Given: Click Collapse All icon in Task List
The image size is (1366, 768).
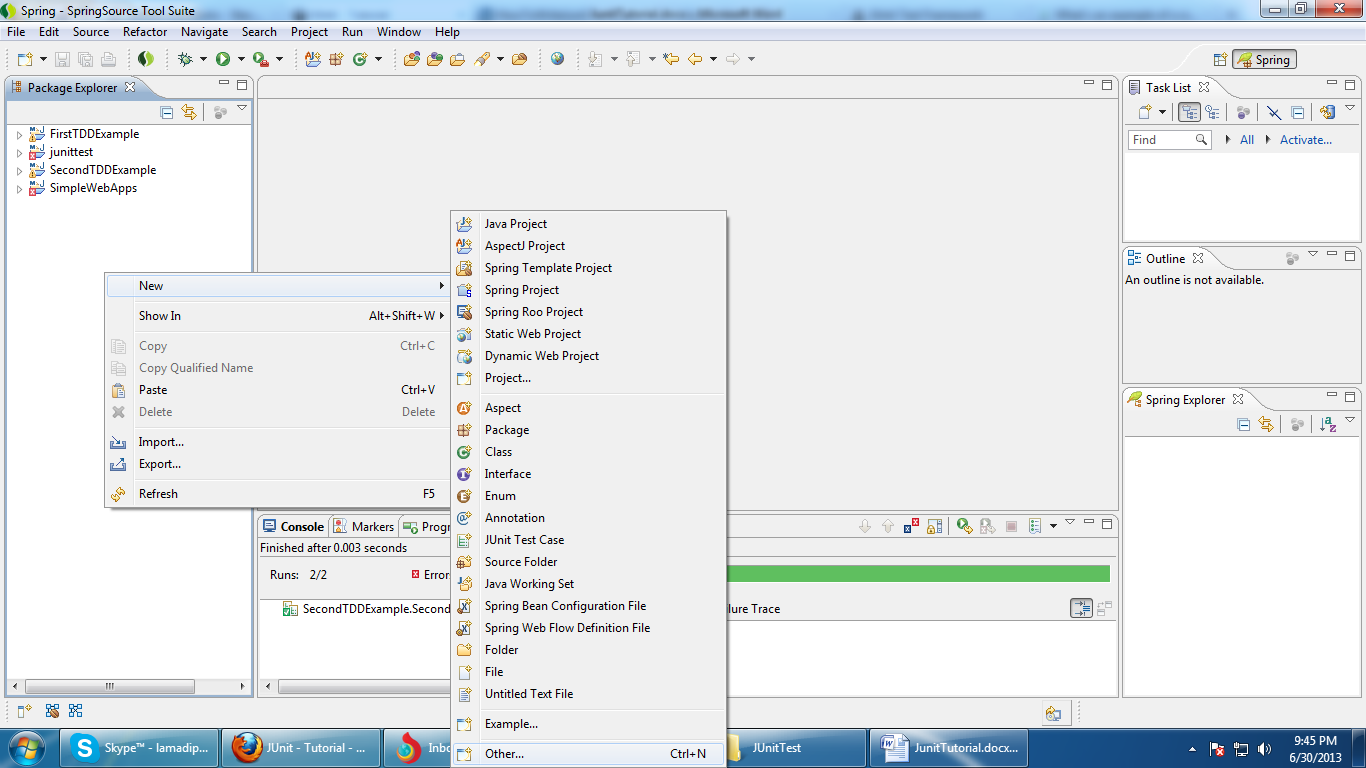Looking at the screenshot, I should (x=1297, y=112).
